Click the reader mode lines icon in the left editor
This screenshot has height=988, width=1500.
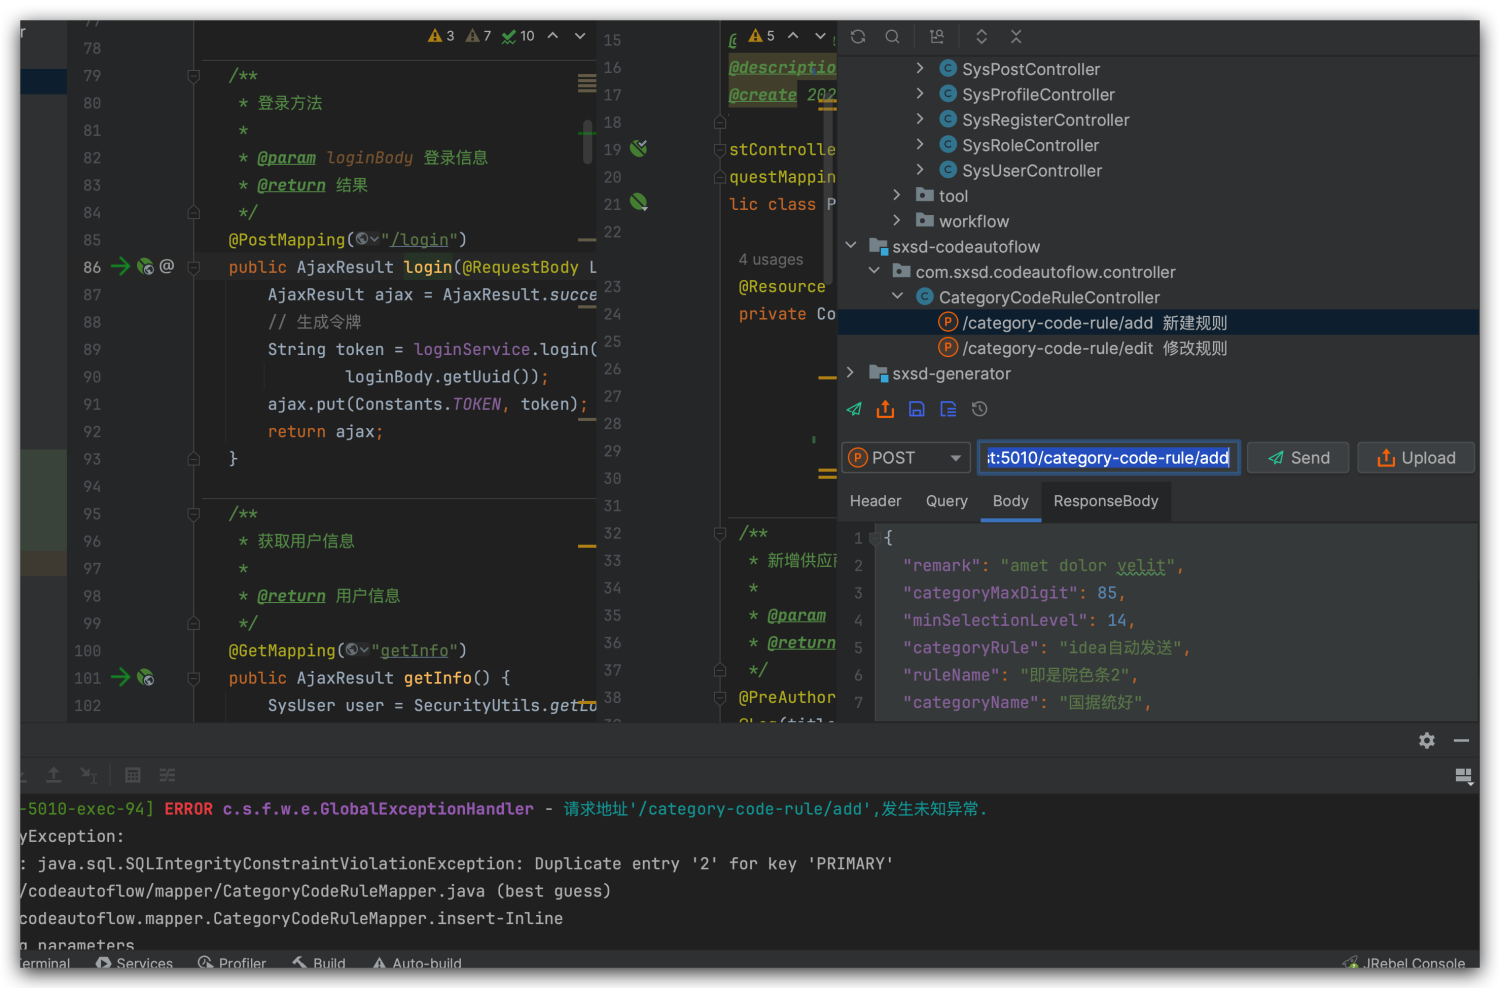point(587,83)
